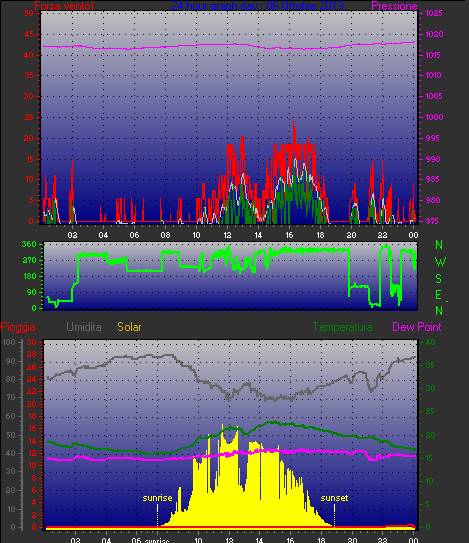Screen dimensions: 469x543
Task: Click the 45 value on the wind speed axis
Action: click(x=29, y=34)
